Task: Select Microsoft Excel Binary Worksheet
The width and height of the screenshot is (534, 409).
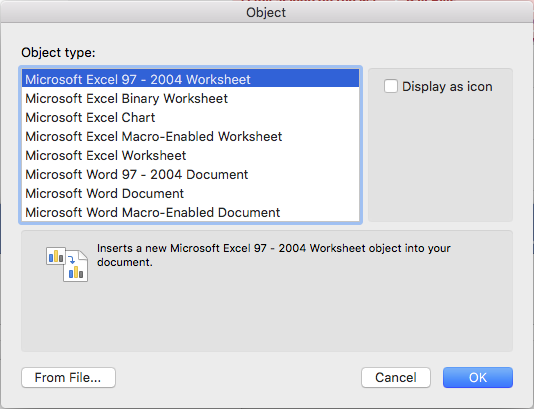Action: 190,98
